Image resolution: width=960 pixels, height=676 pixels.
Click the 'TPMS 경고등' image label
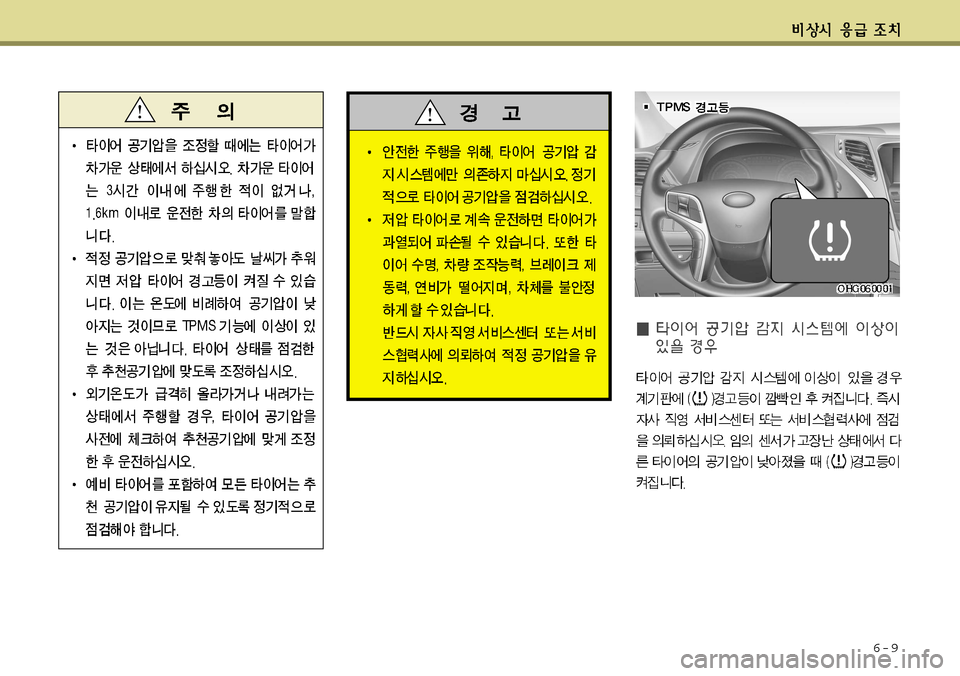pos(692,107)
